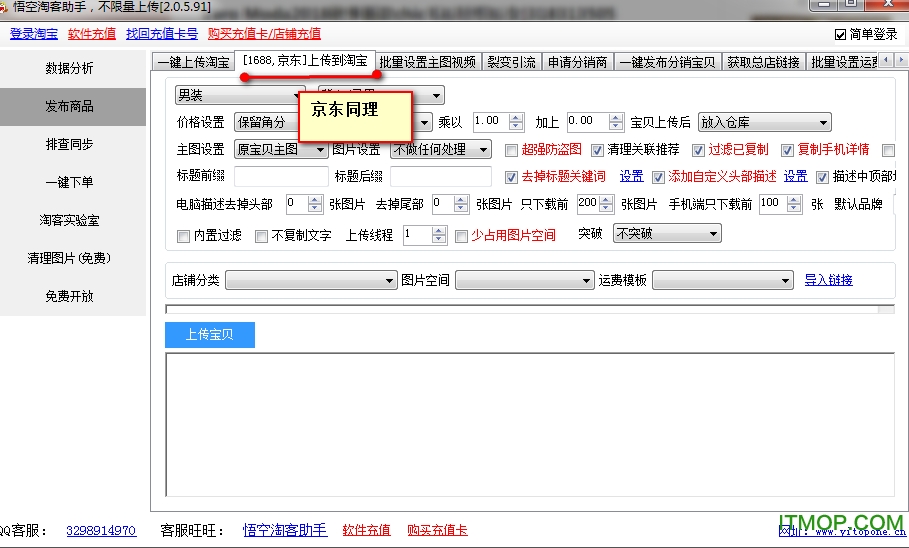Image resolution: width=909 pixels, height=548 pixels.
Task: Click 清理图片(免费) in the sidebar
Action: tap(70, 258)
